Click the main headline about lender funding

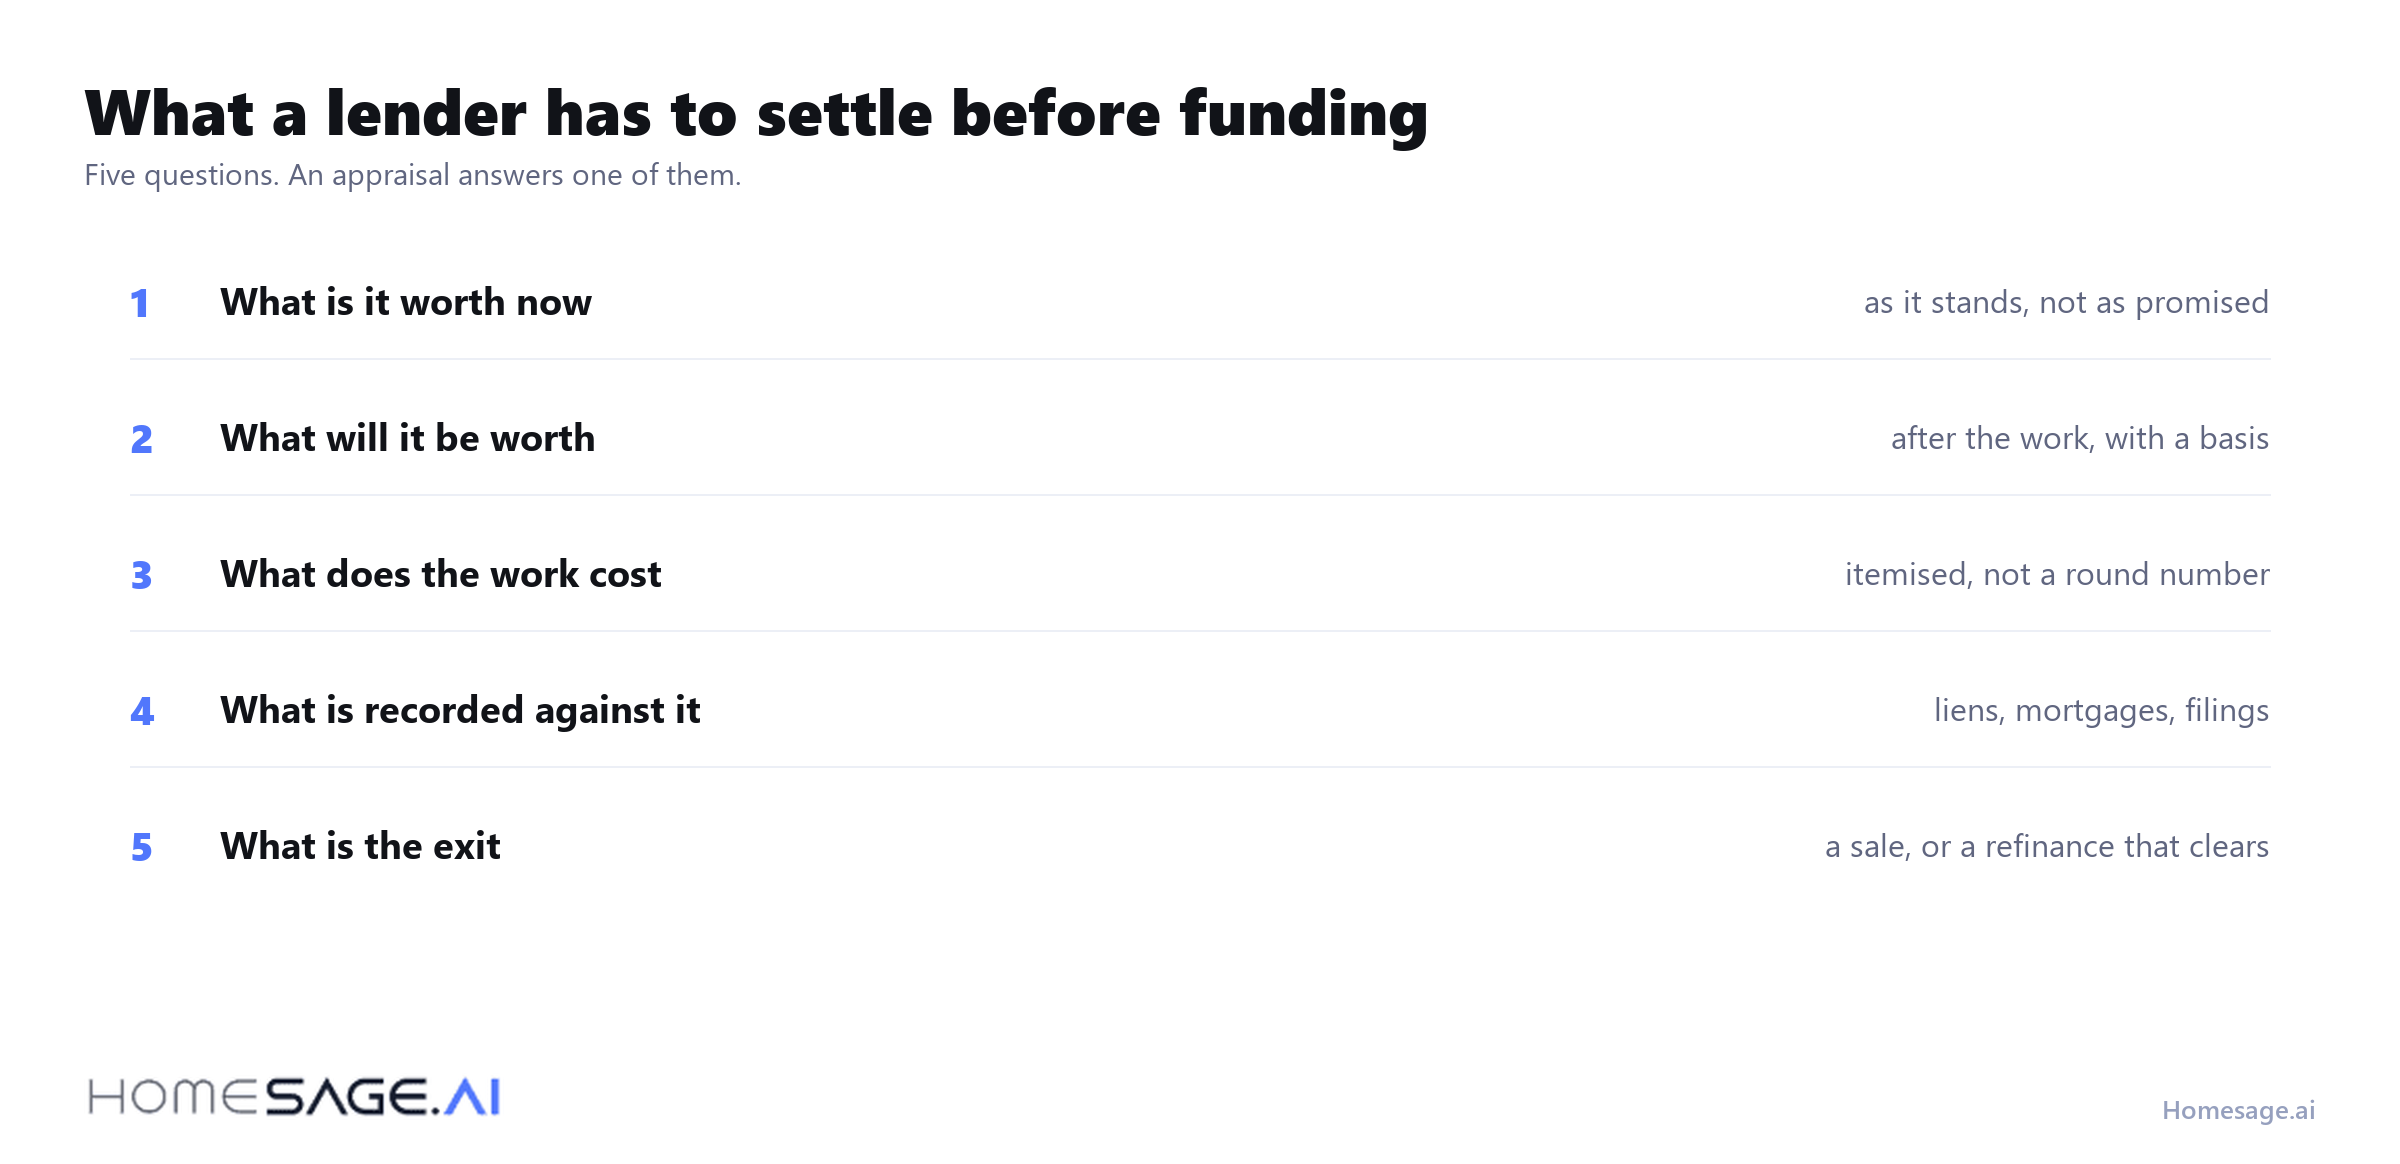click(757, 113)
